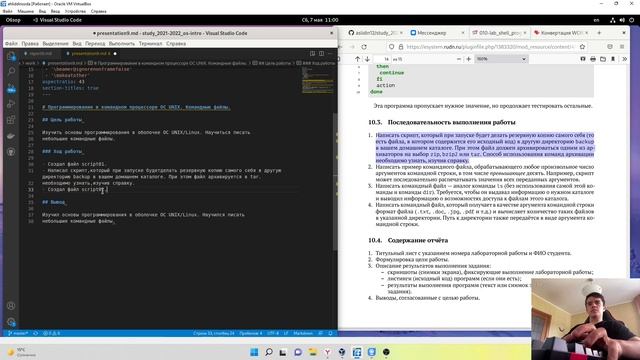The width and height of the screenshot is (640, 360).
Task: Open the Правка menu in VS Code
Action: tap(30, 43)
